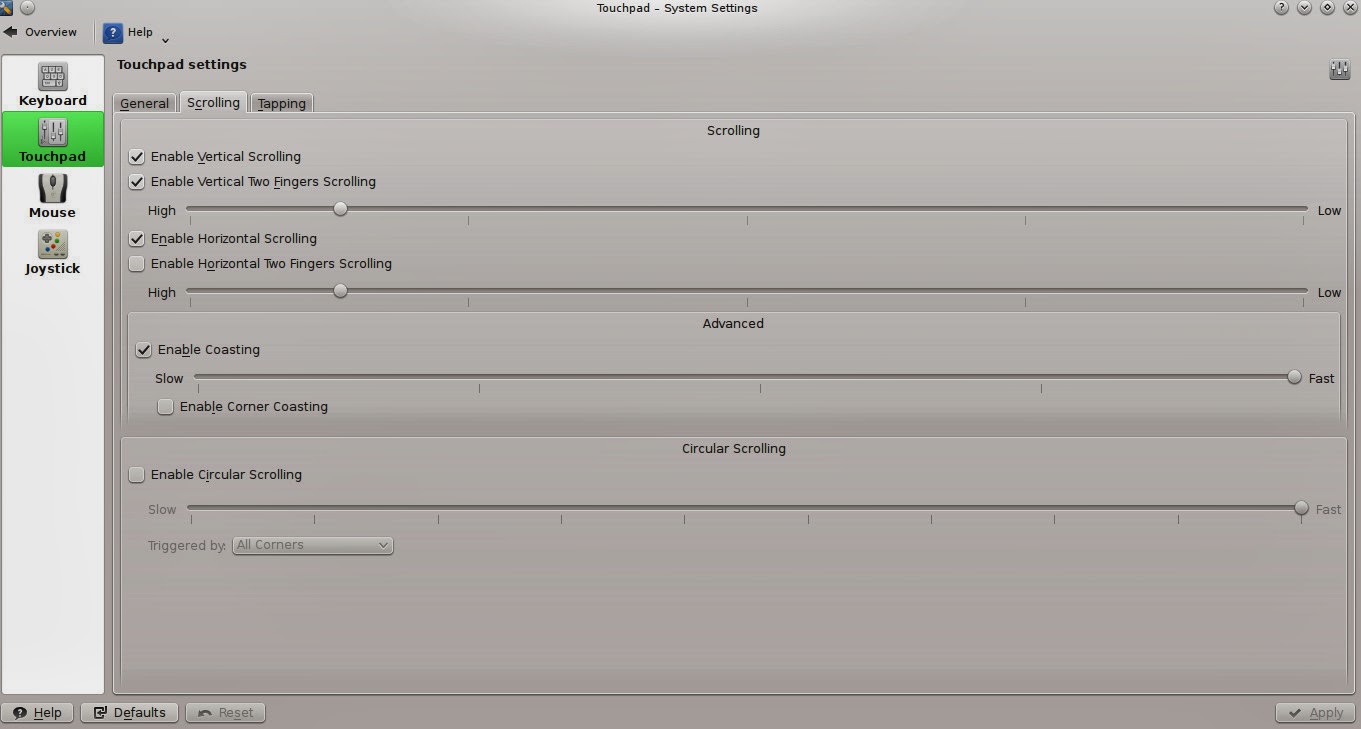
Task: Toggle the Enable Coasting checkbox
Action: tap(144, 350)
